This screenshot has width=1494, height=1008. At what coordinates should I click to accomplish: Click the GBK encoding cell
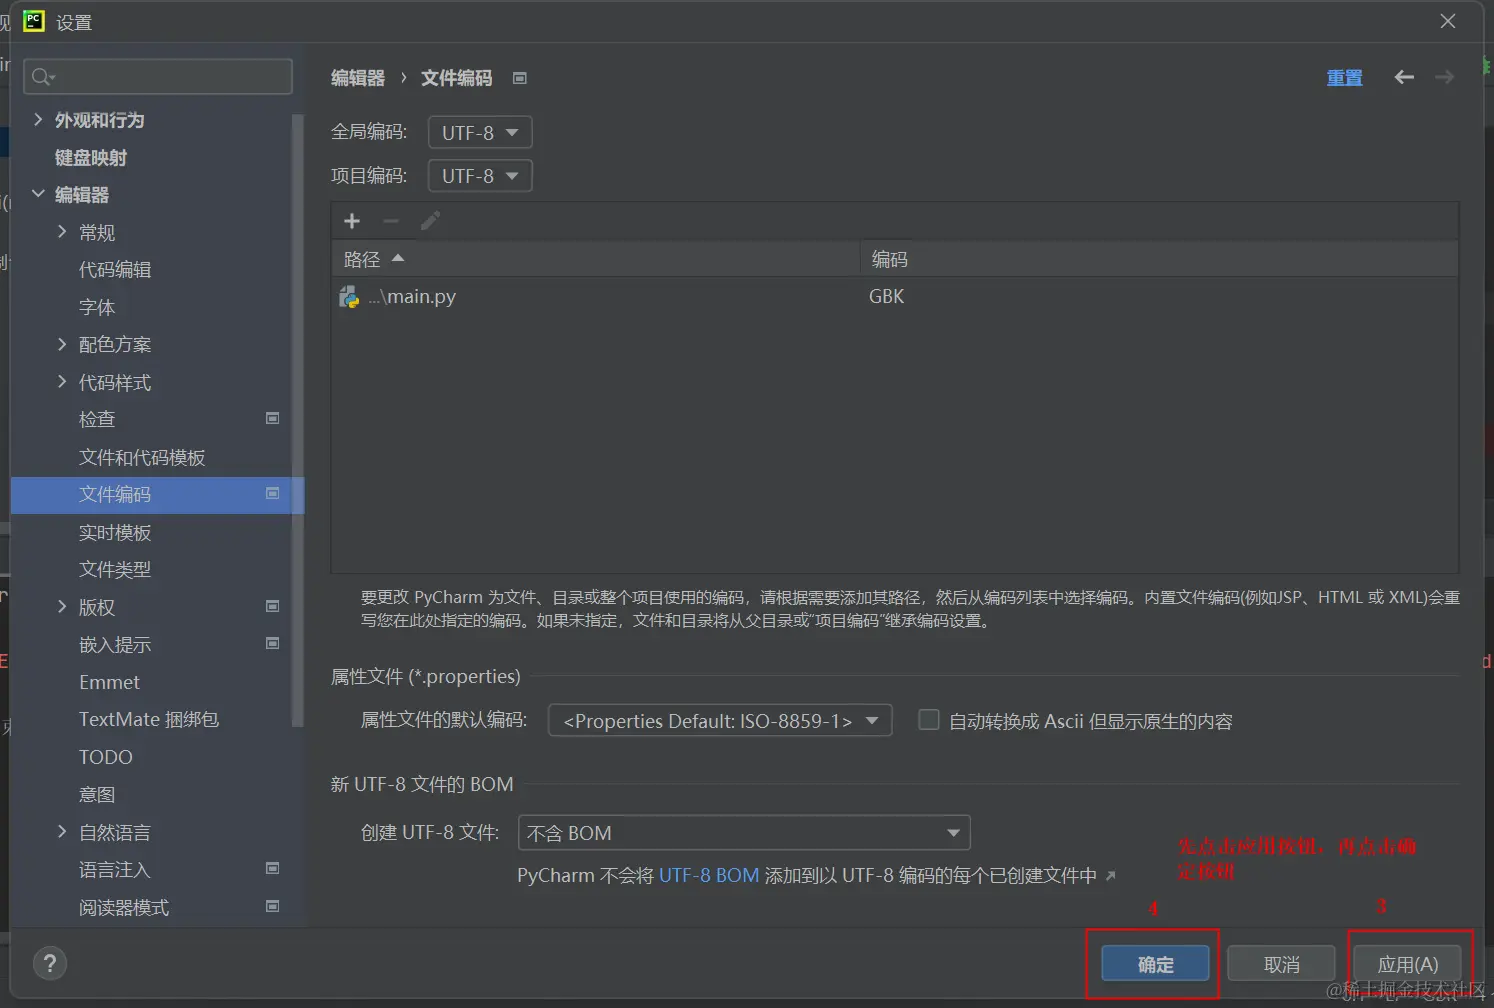(x=886, y=297)
